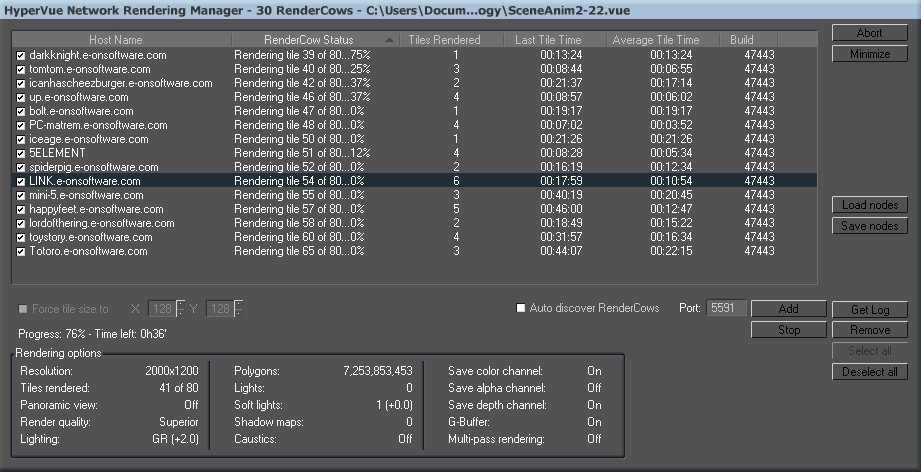Click the Soft lights 1 (+0.0) value
Image resolution: width=921 pixels, height=472 pixels.
pos(395,405)
